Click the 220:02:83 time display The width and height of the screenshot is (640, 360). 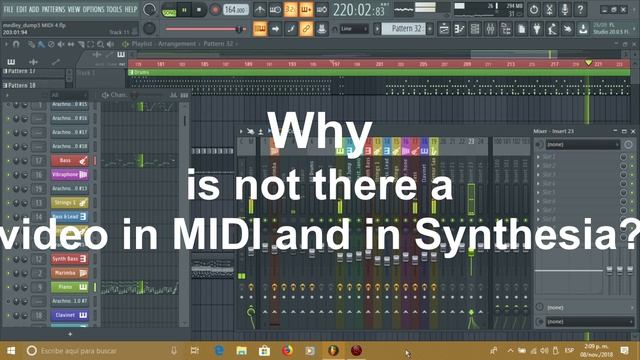point(359,10)
